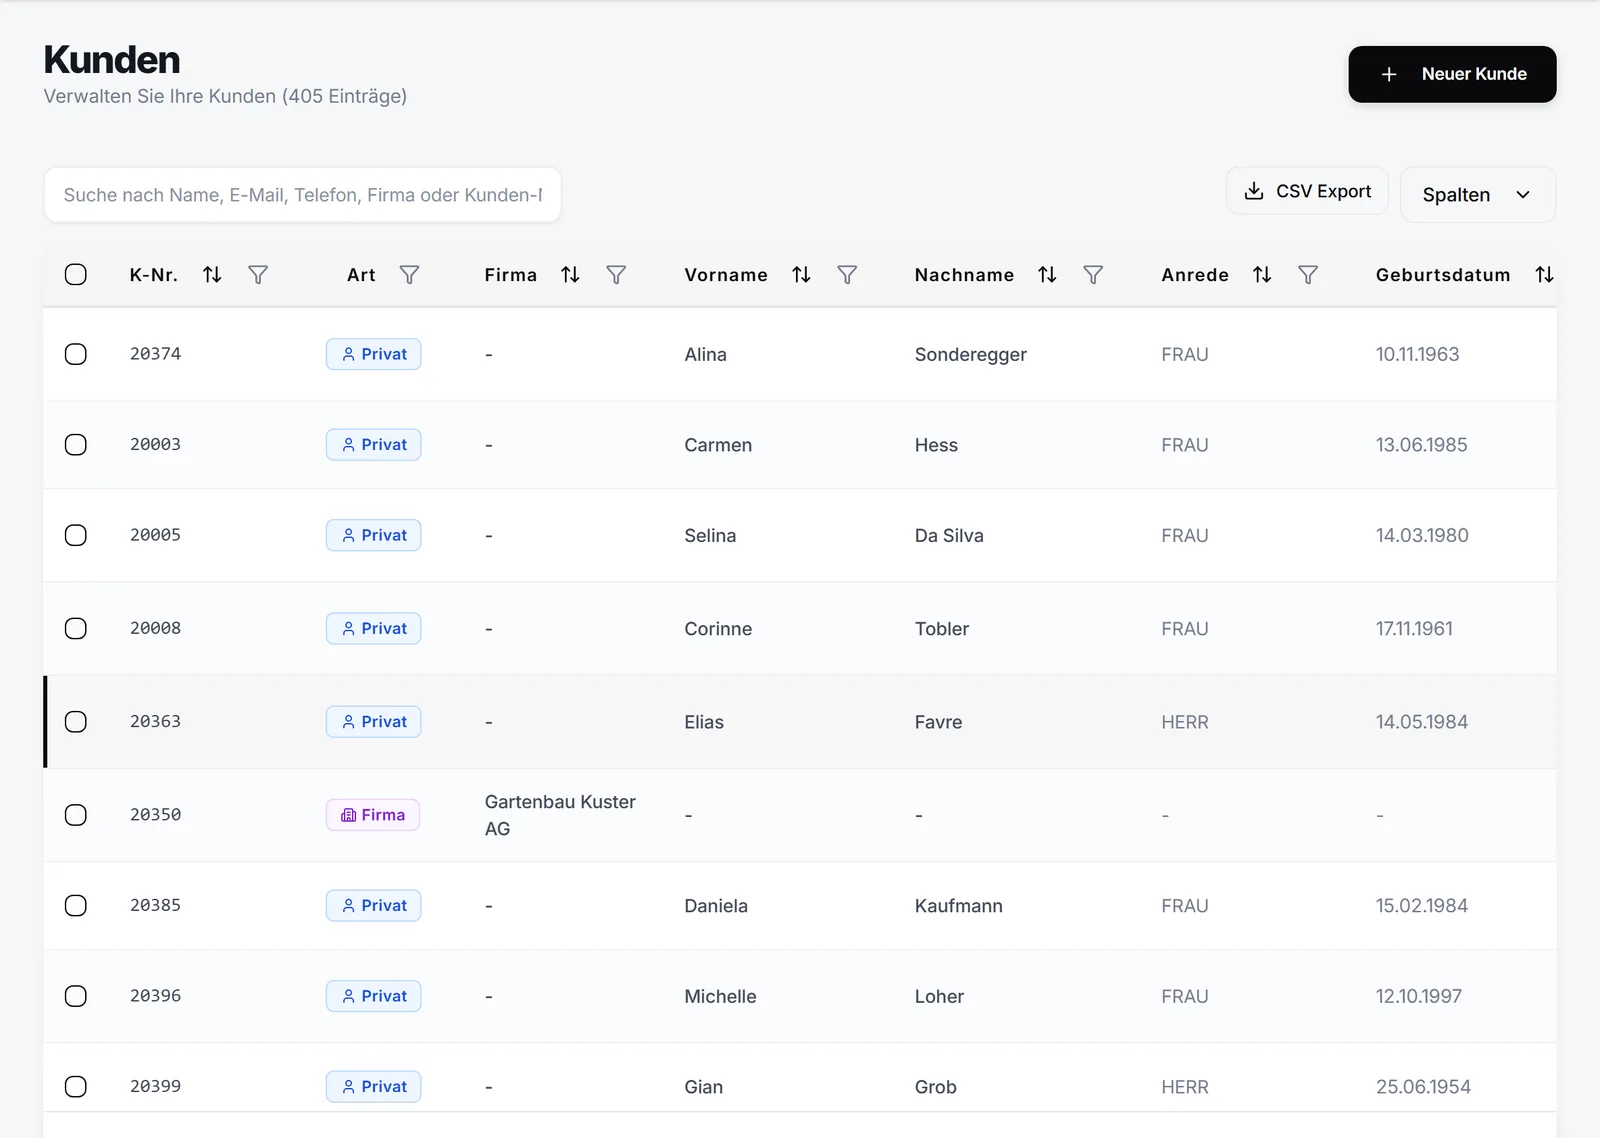The image size is (1600, 1138).
Task: Click the surname Sonderegger
Action: tap(970, 354)
